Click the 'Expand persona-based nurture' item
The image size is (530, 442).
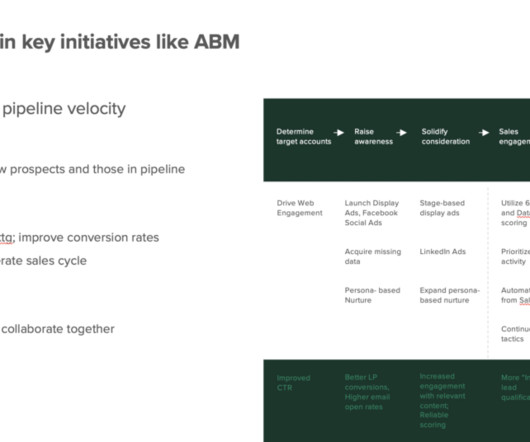tap(450, 295)
